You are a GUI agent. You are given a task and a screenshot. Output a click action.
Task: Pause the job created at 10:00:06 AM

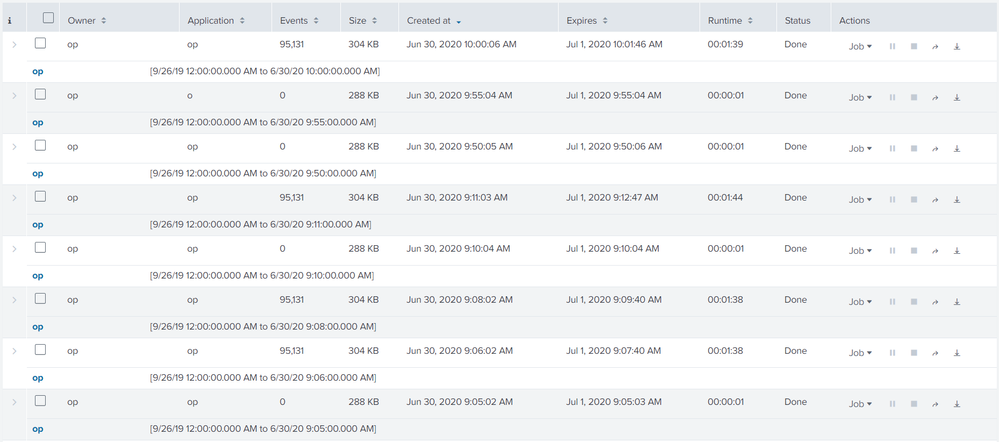pyautogui.click(x=892, y=46)
